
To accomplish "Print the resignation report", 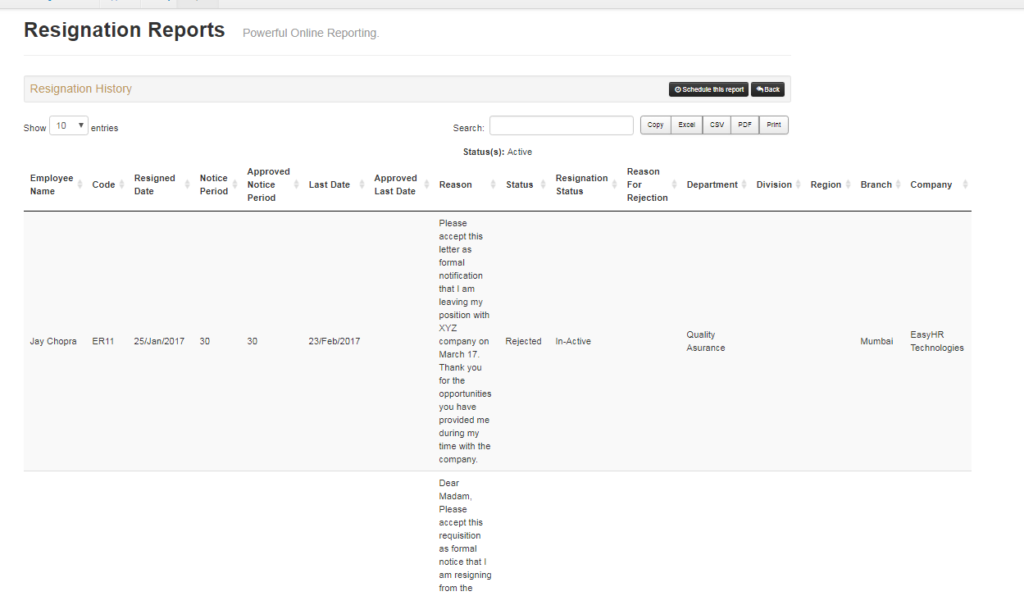I will (772, 124).
